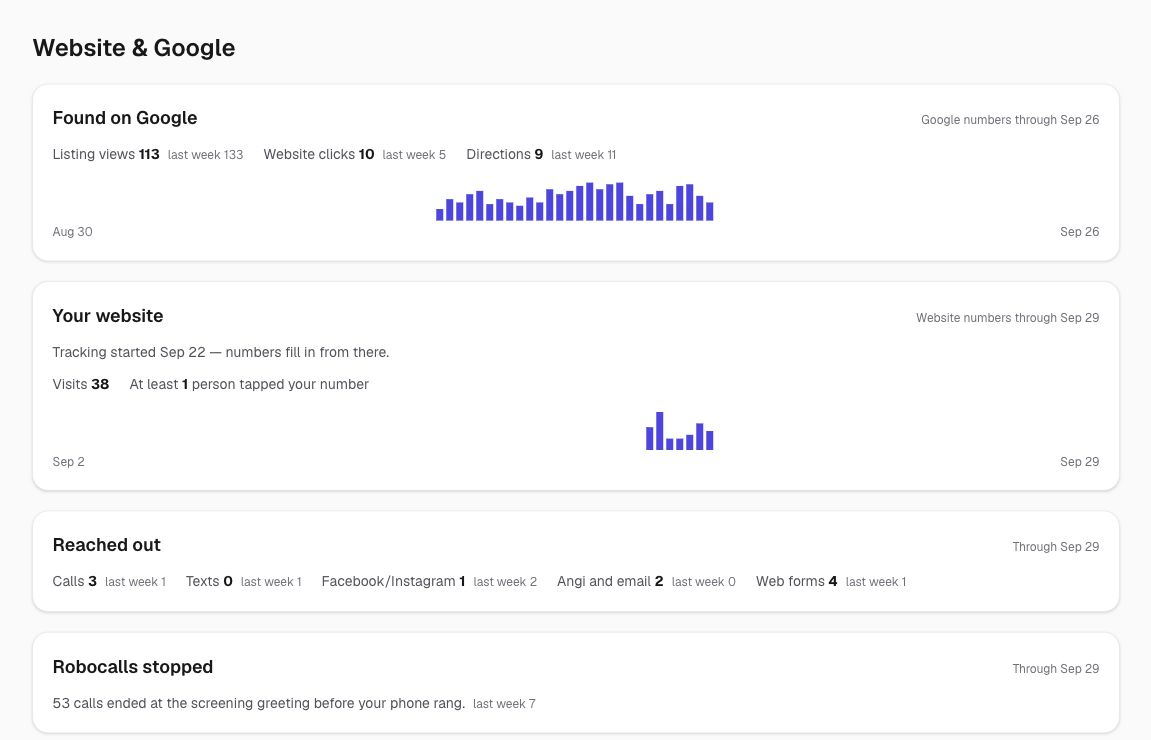This screenshot has width=1151, height=740.
Task: Click the '53 calls ended at the screening greeting' text
Action: tap(258, 703)
